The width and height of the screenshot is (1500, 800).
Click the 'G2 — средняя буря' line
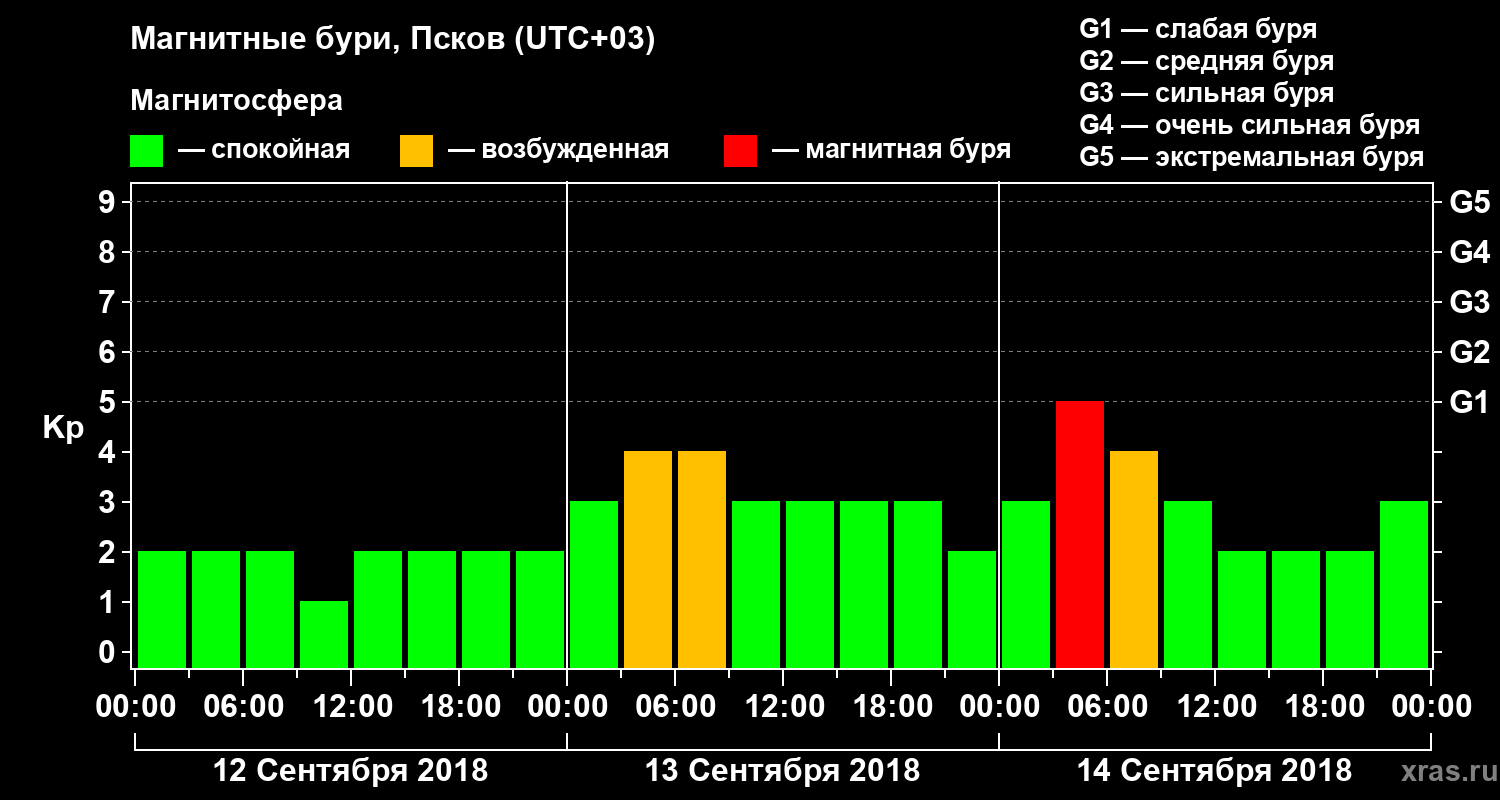(1207, 61)
